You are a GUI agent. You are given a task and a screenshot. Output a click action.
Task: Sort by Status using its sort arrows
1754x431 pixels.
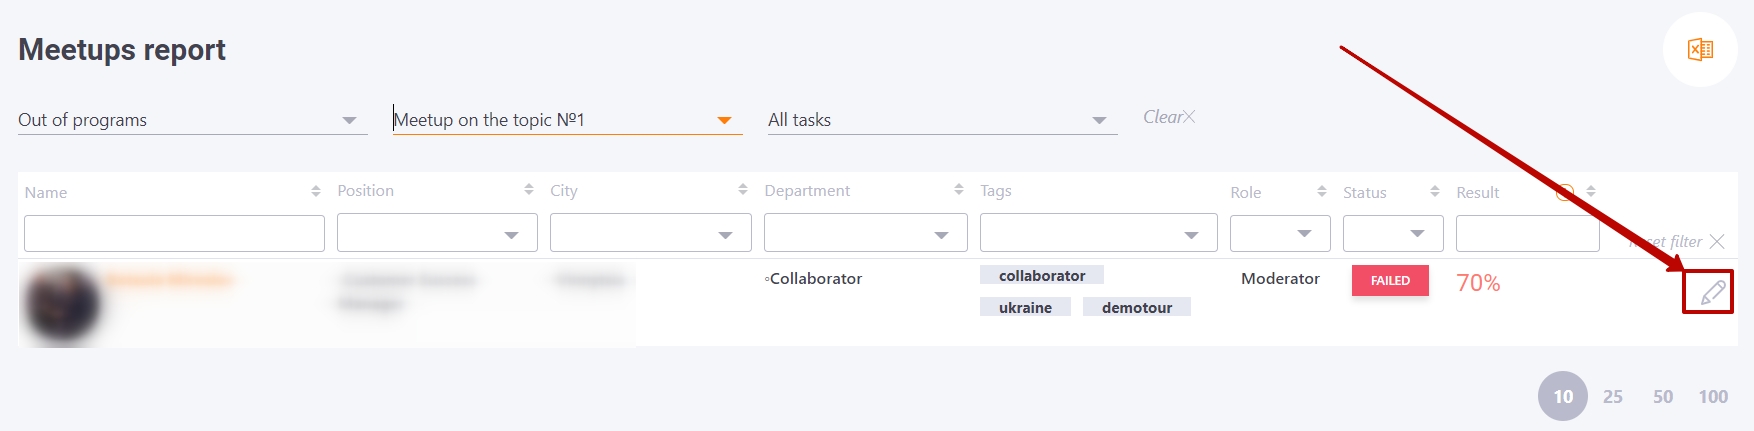[x=1434, y=191]
